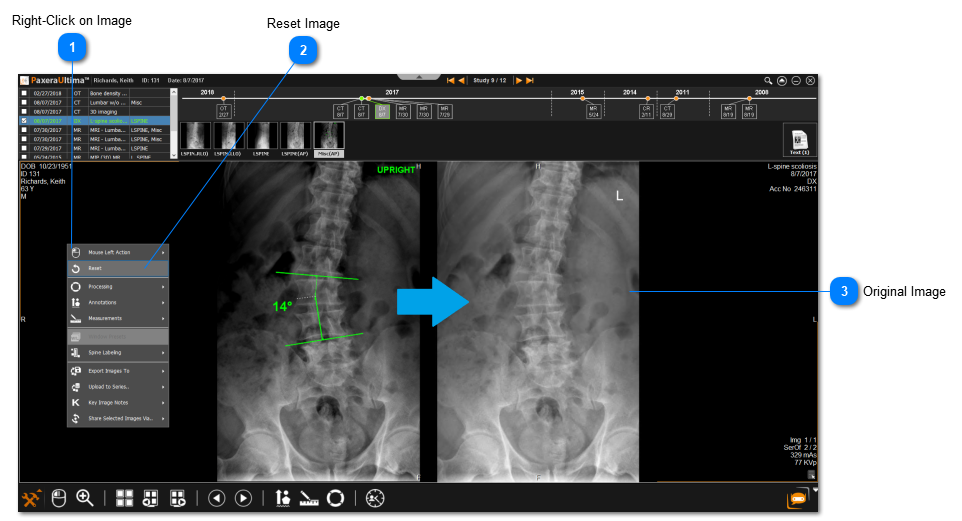Select the Misc(AP) series thumbnail
Screen dimensions: 962x521
[x=328, y=139]
